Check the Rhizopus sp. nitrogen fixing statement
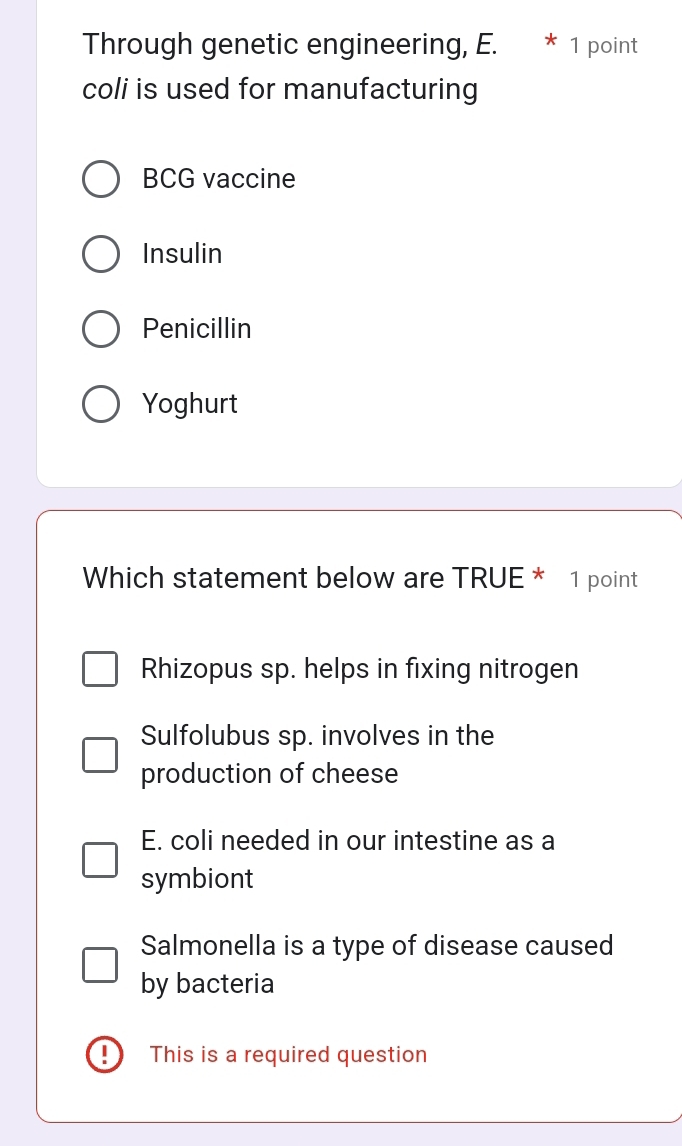This screenshot has height=1146, width=682. pos(100,668)
